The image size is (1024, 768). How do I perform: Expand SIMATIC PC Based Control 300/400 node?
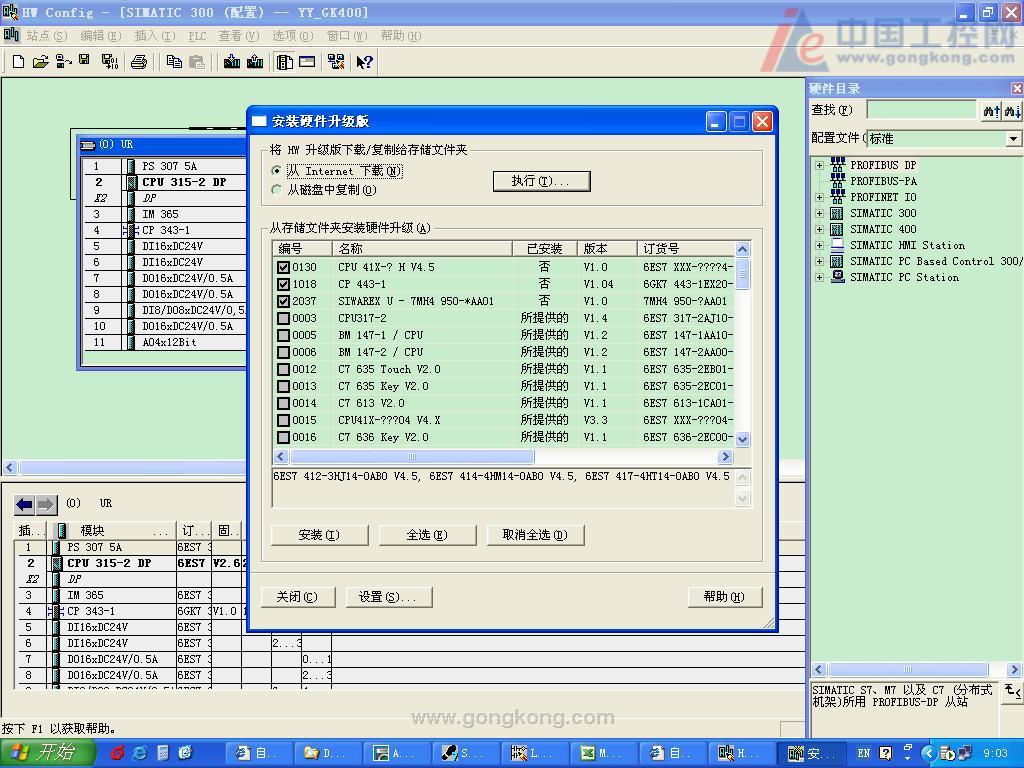point(819,261)
